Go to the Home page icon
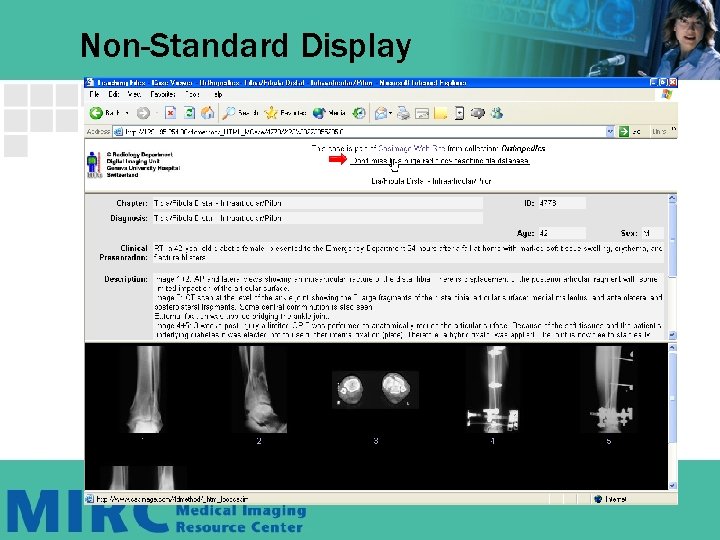This screenshot has width=720, height=540. point(208,113)
